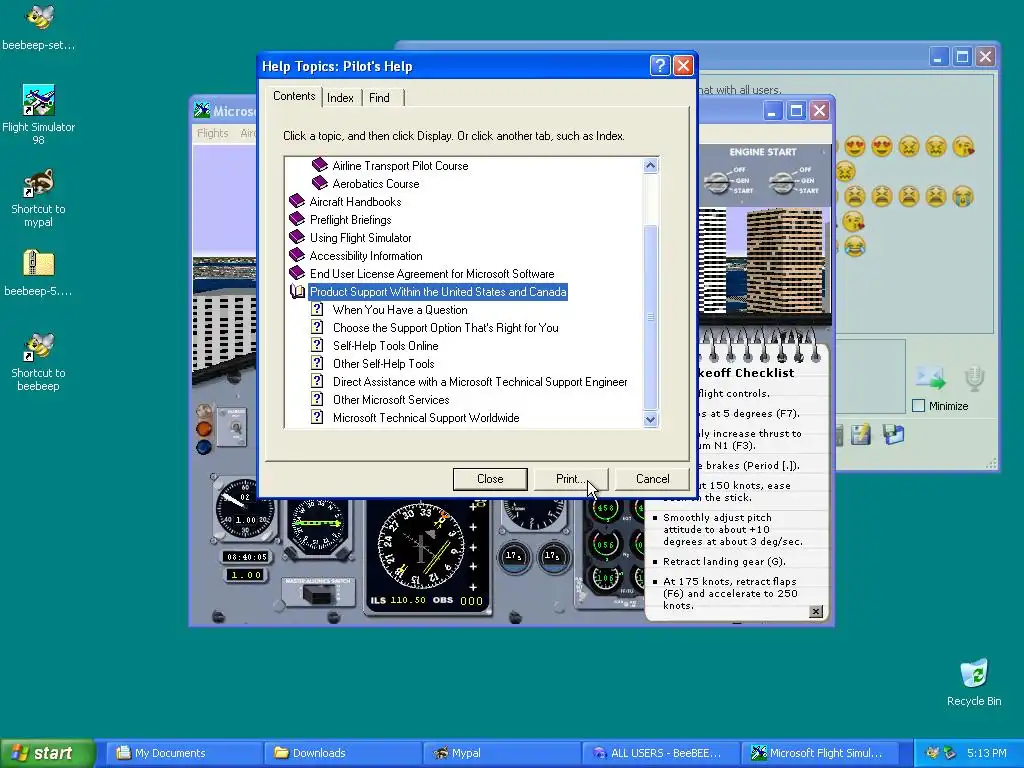The width and height of the screenshot is (1024, 768).
Task: Click the loudly crying emoji in BeeBEEP
Action: point(963,196)
